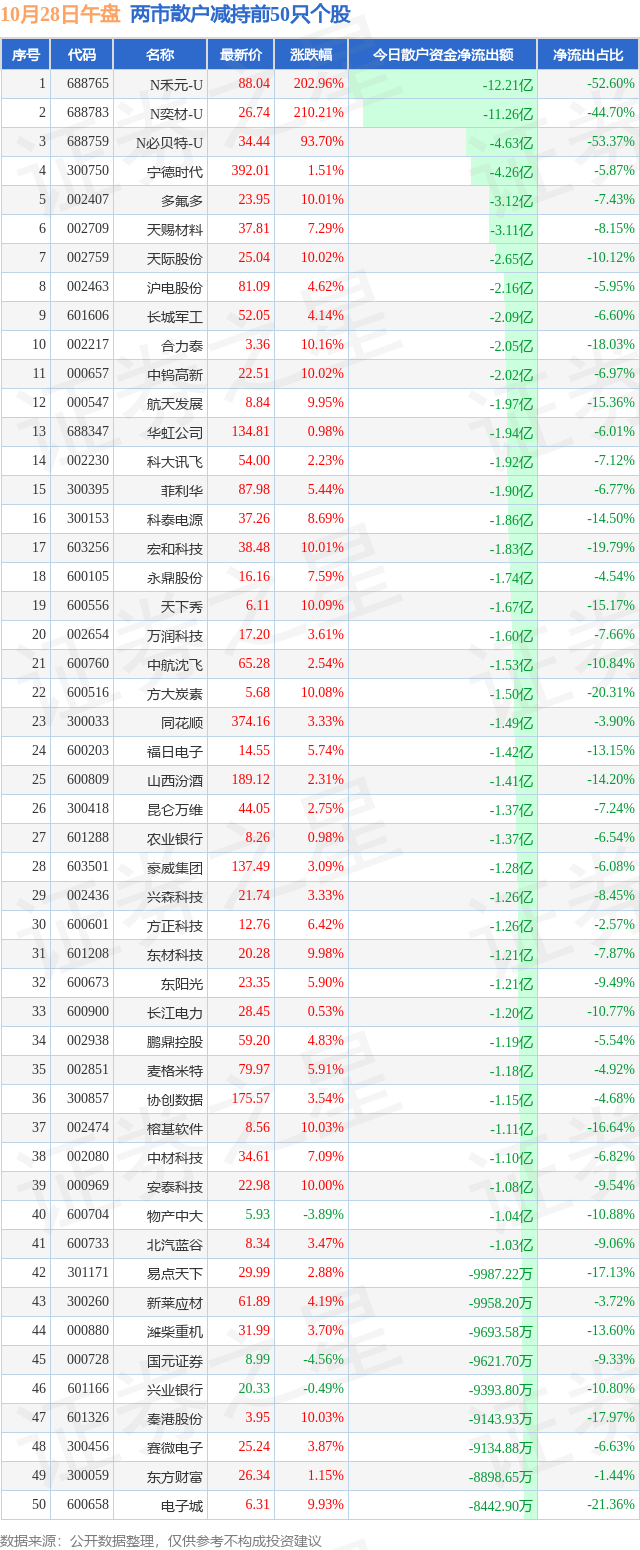Click the 名称 column header

point(160,55)
